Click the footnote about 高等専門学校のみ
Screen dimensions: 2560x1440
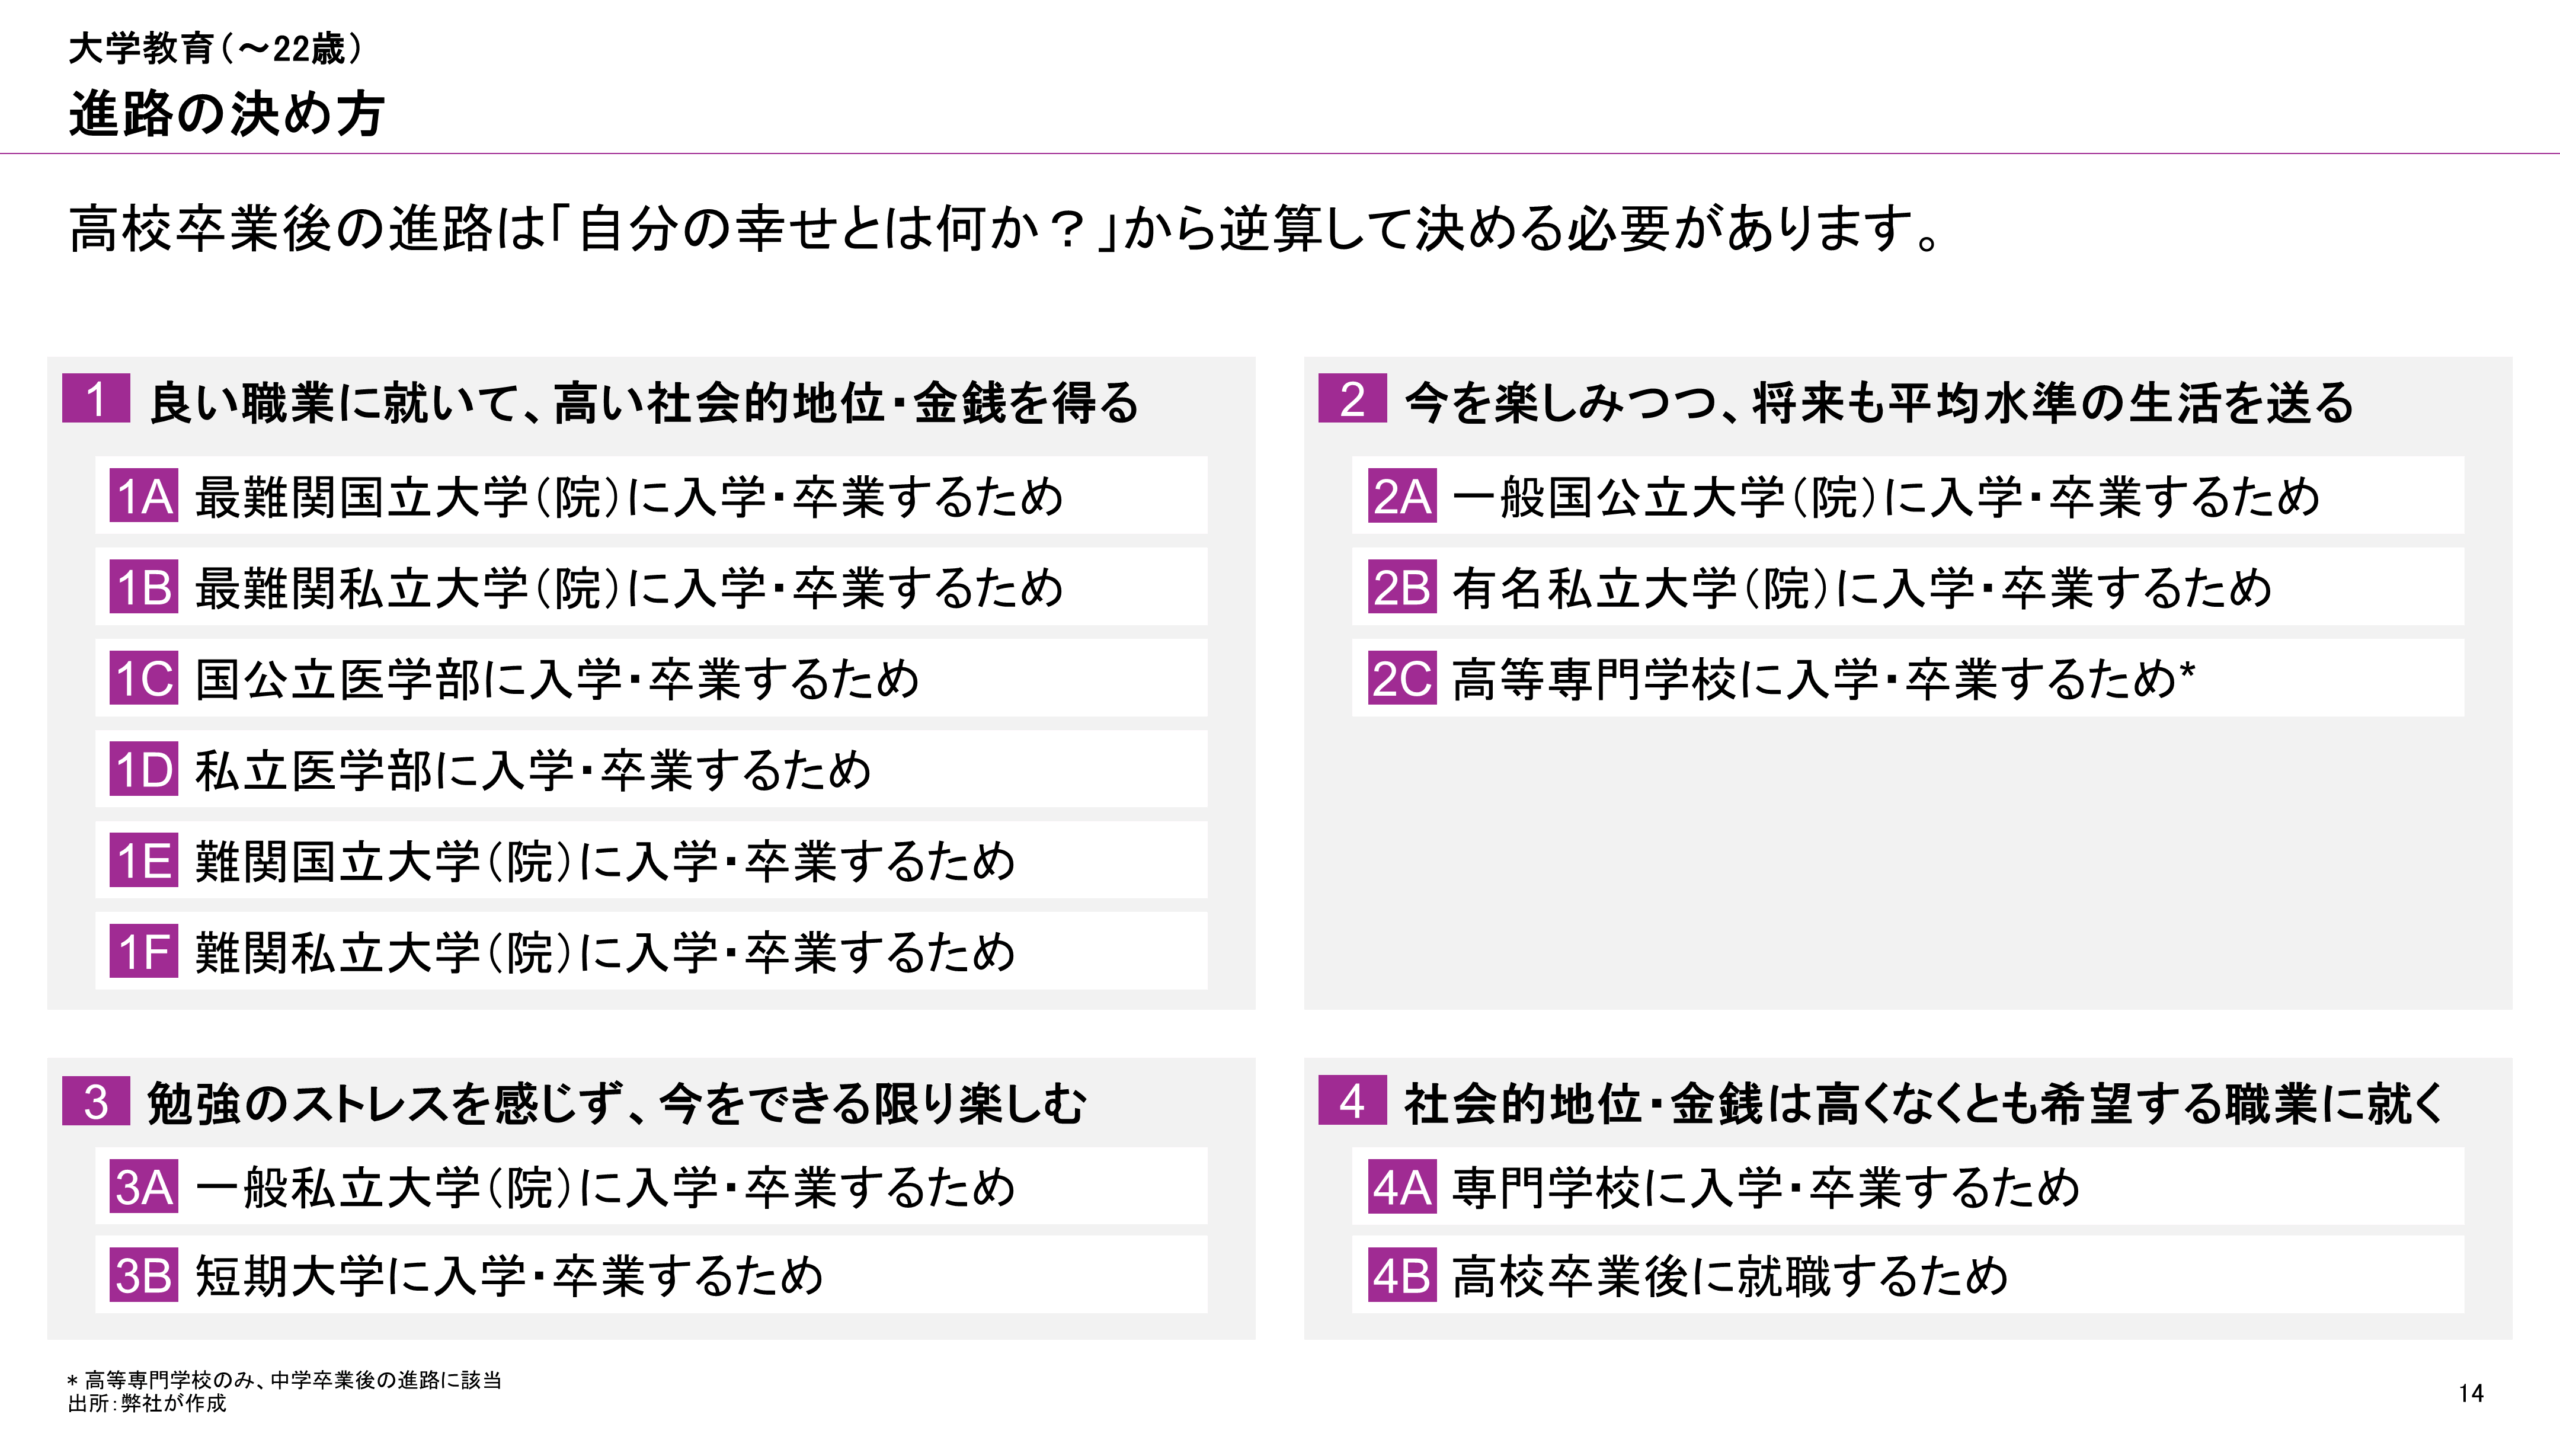[284, 1380]
